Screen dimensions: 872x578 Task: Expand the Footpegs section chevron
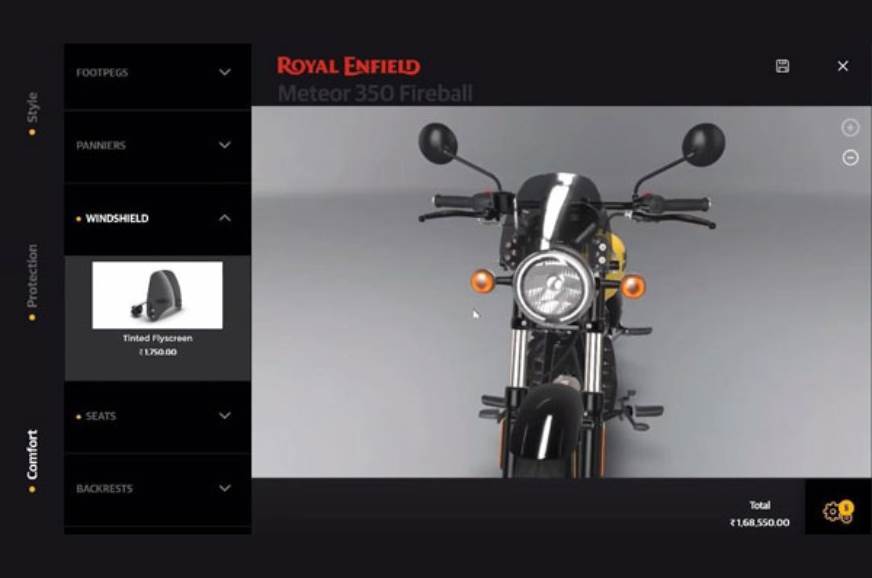225,72
